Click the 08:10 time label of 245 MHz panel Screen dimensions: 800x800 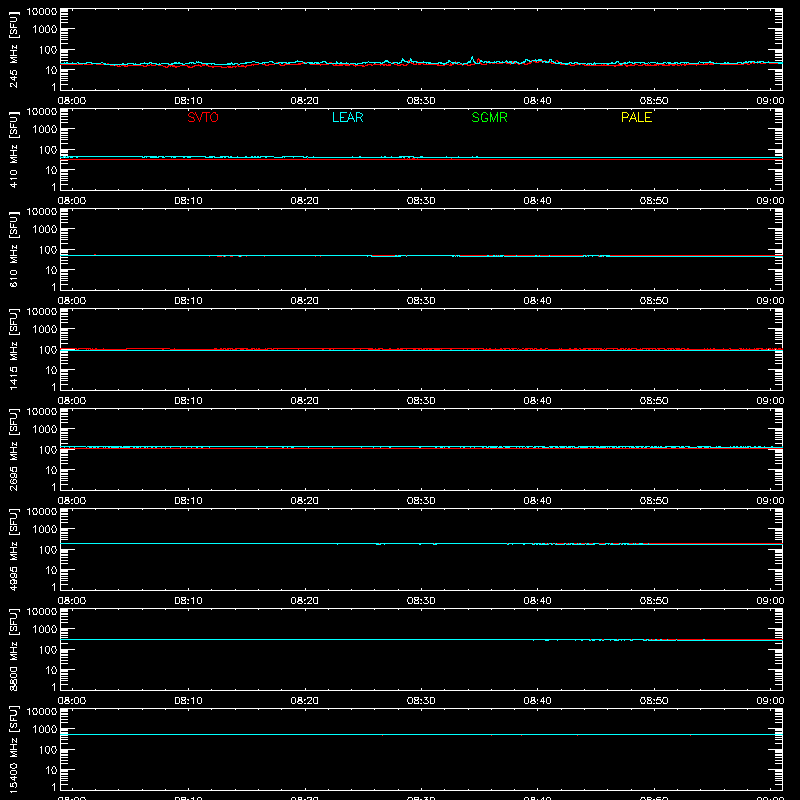[188, 101]
